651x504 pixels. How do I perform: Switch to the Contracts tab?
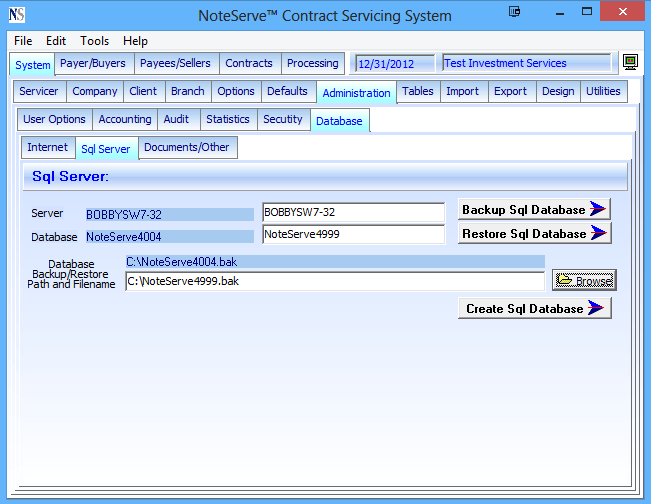(x=249, y=63)
